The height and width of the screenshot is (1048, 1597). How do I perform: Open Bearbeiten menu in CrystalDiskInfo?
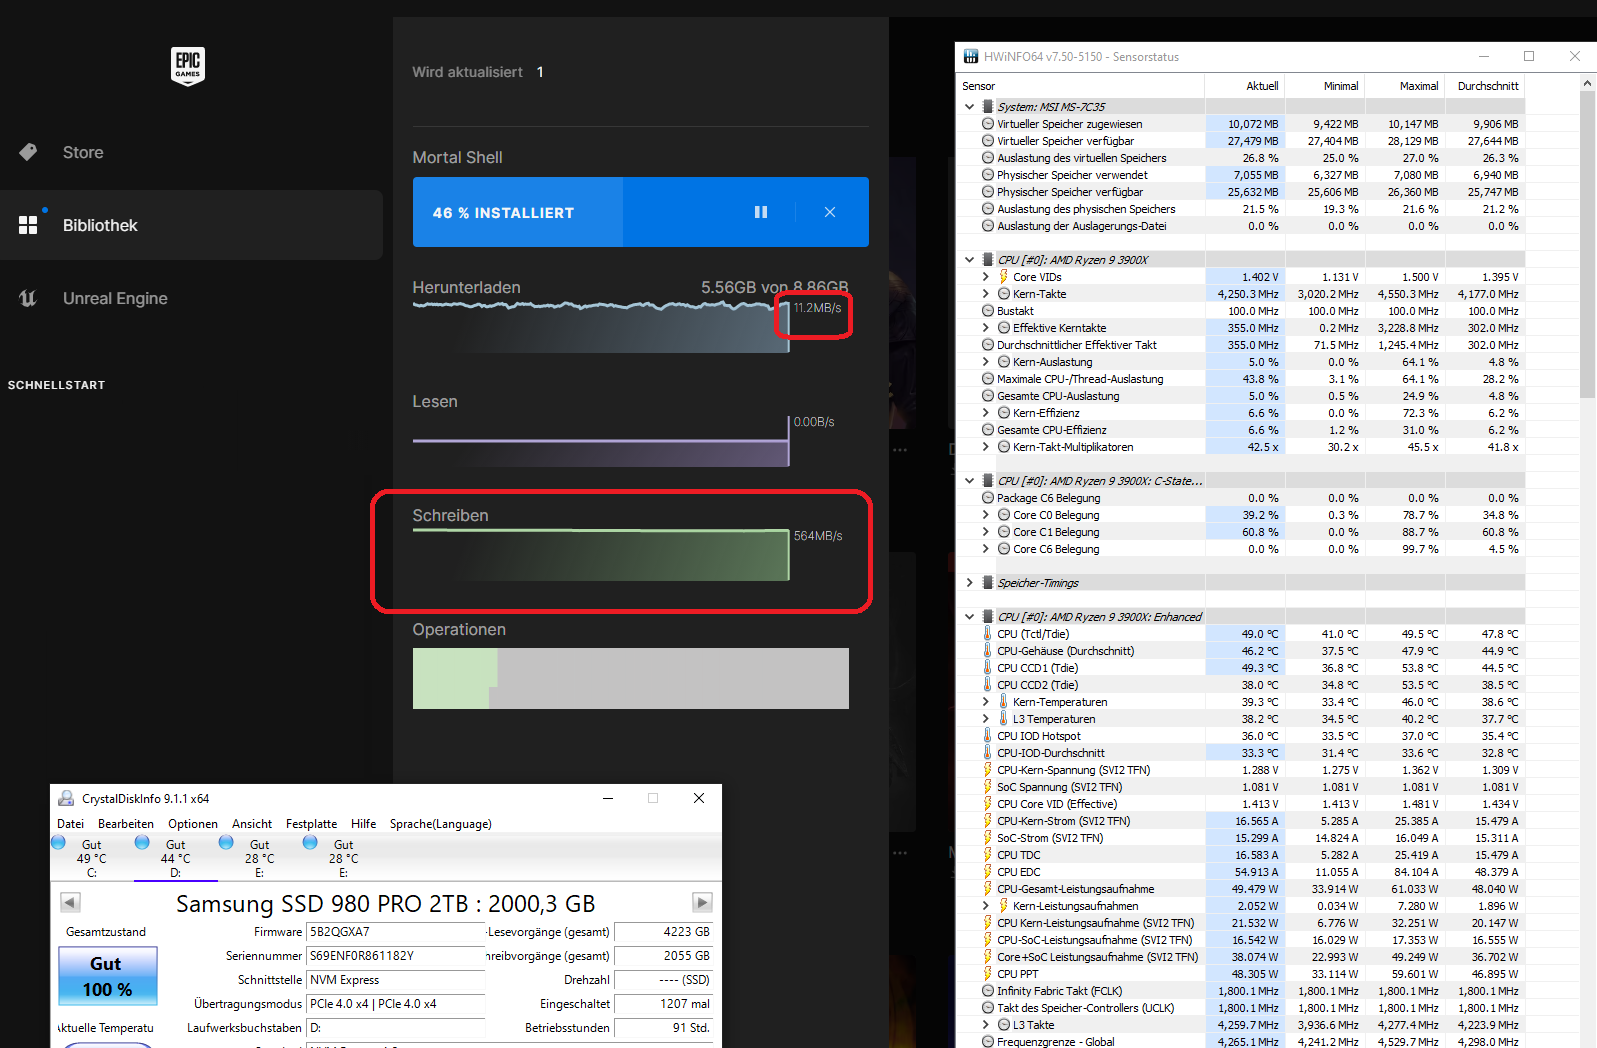126,824
